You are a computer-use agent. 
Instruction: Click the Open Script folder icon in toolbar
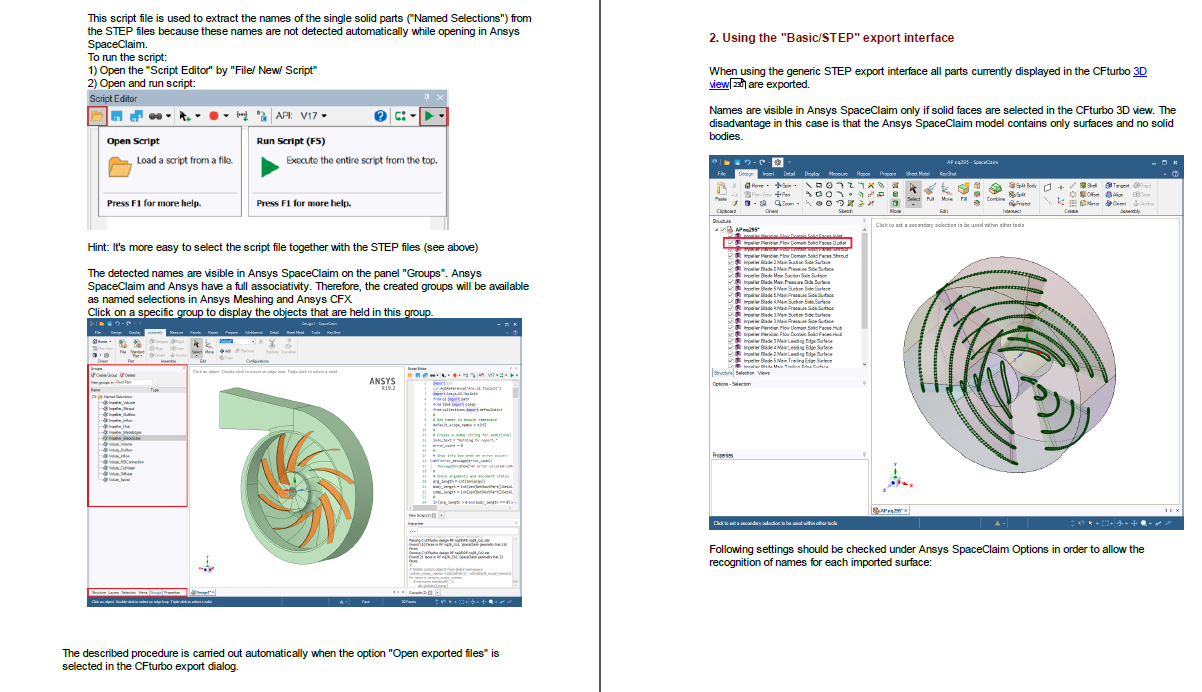tap(98, 116)
